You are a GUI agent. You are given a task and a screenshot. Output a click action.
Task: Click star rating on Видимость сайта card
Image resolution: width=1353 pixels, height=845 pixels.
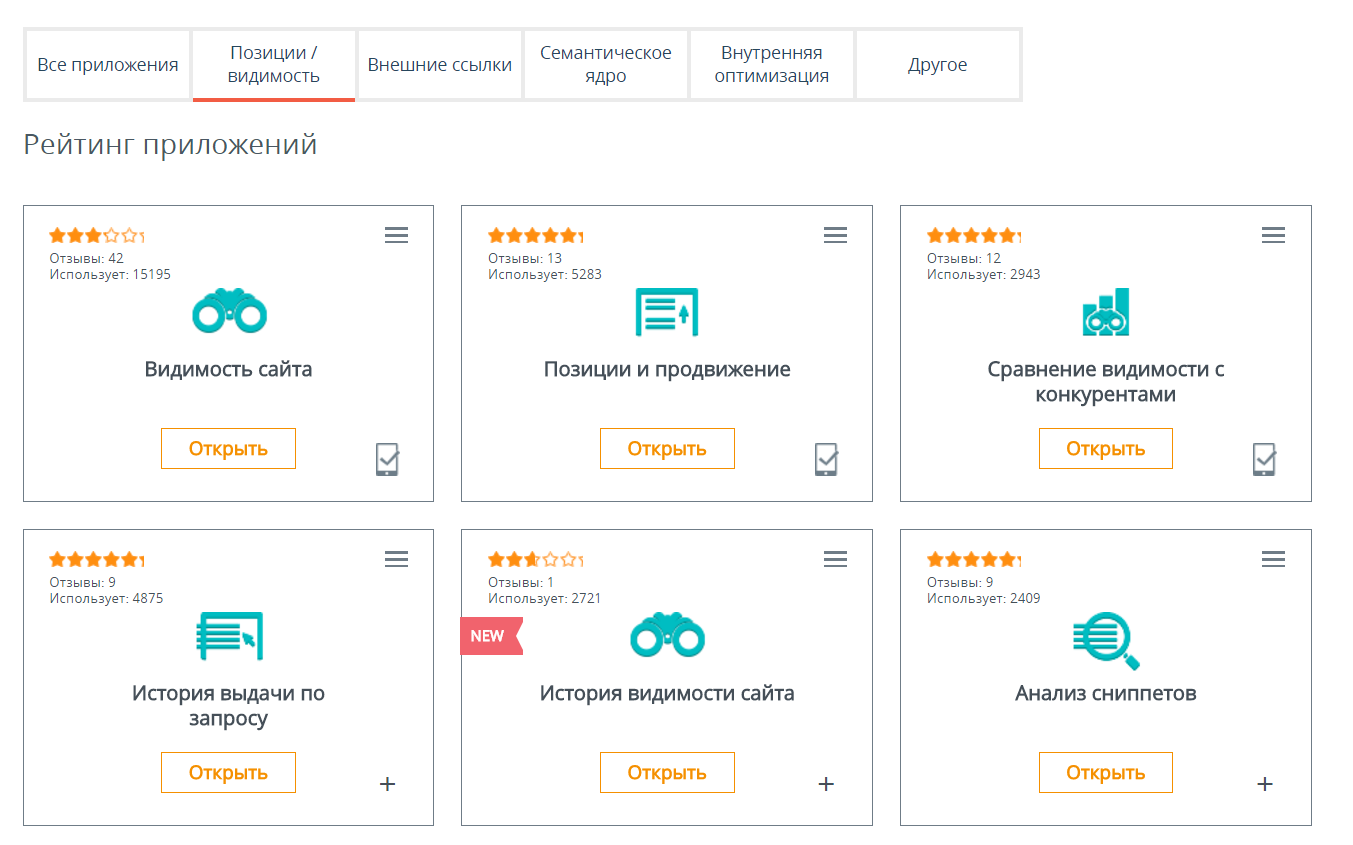point(97,236)
